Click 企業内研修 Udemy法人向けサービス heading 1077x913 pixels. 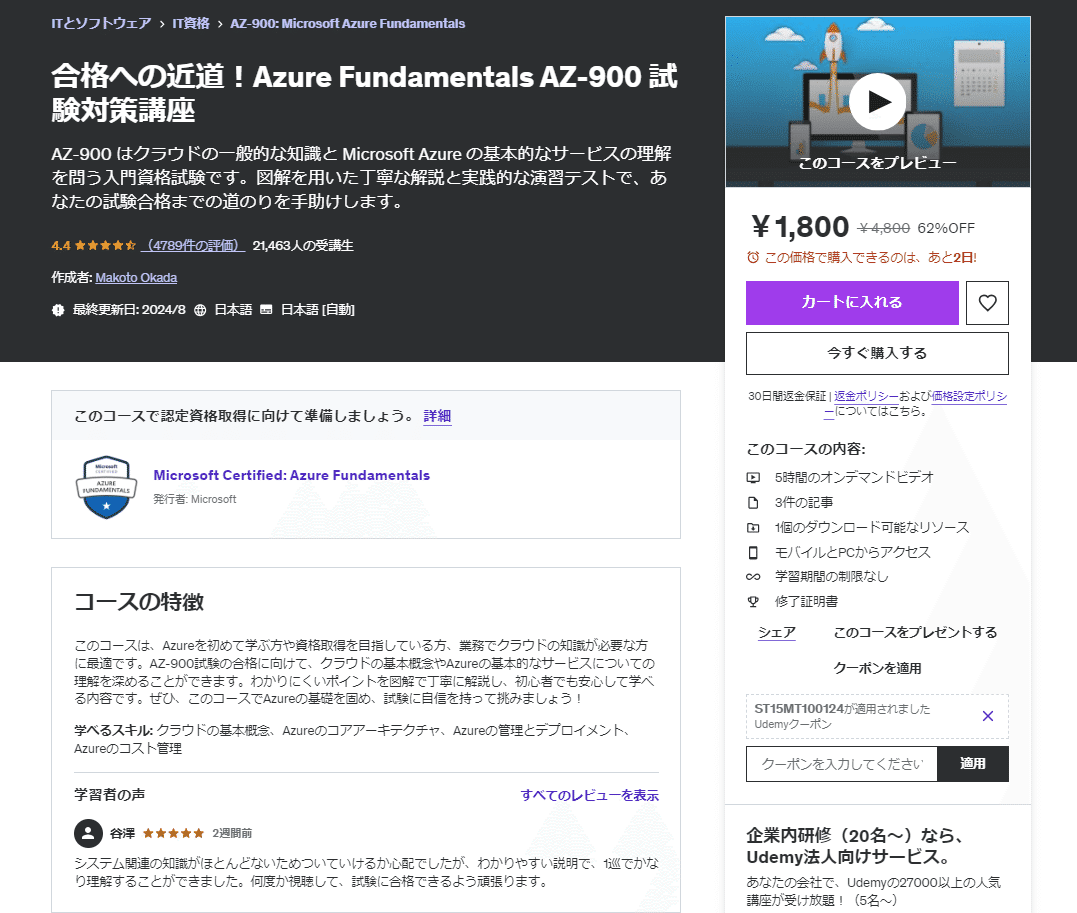click(x=855, y=846)
